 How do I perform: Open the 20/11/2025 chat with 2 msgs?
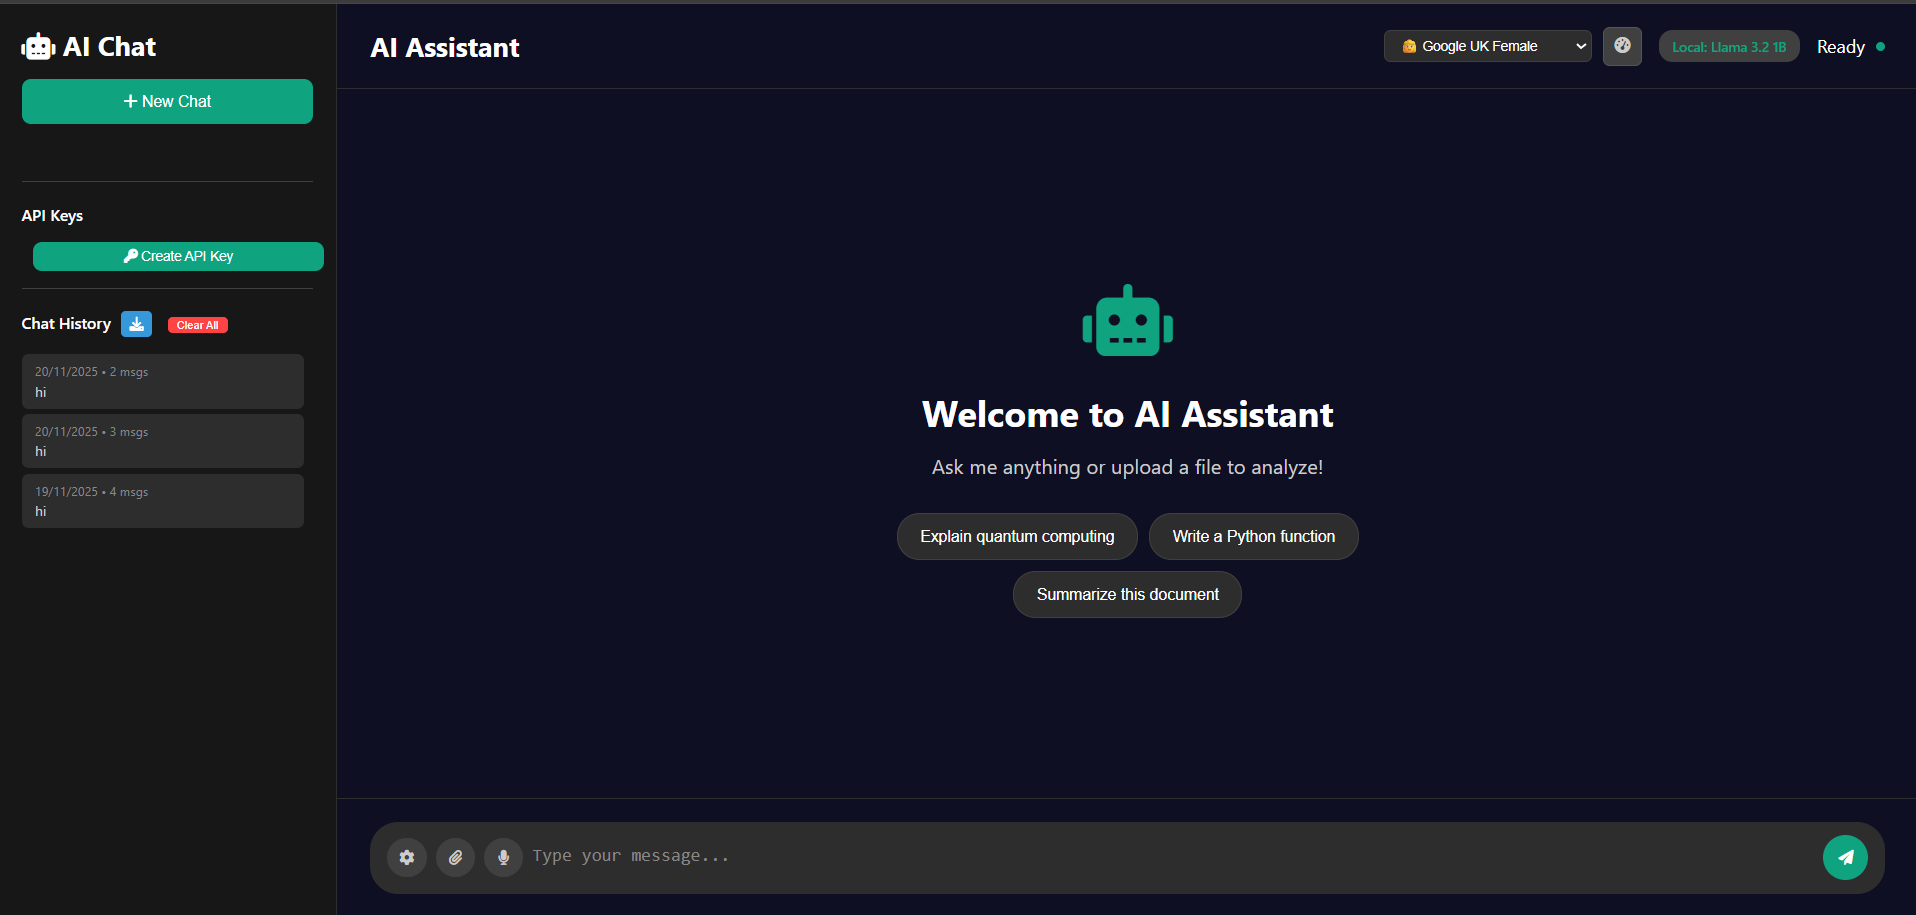point(162,381)
